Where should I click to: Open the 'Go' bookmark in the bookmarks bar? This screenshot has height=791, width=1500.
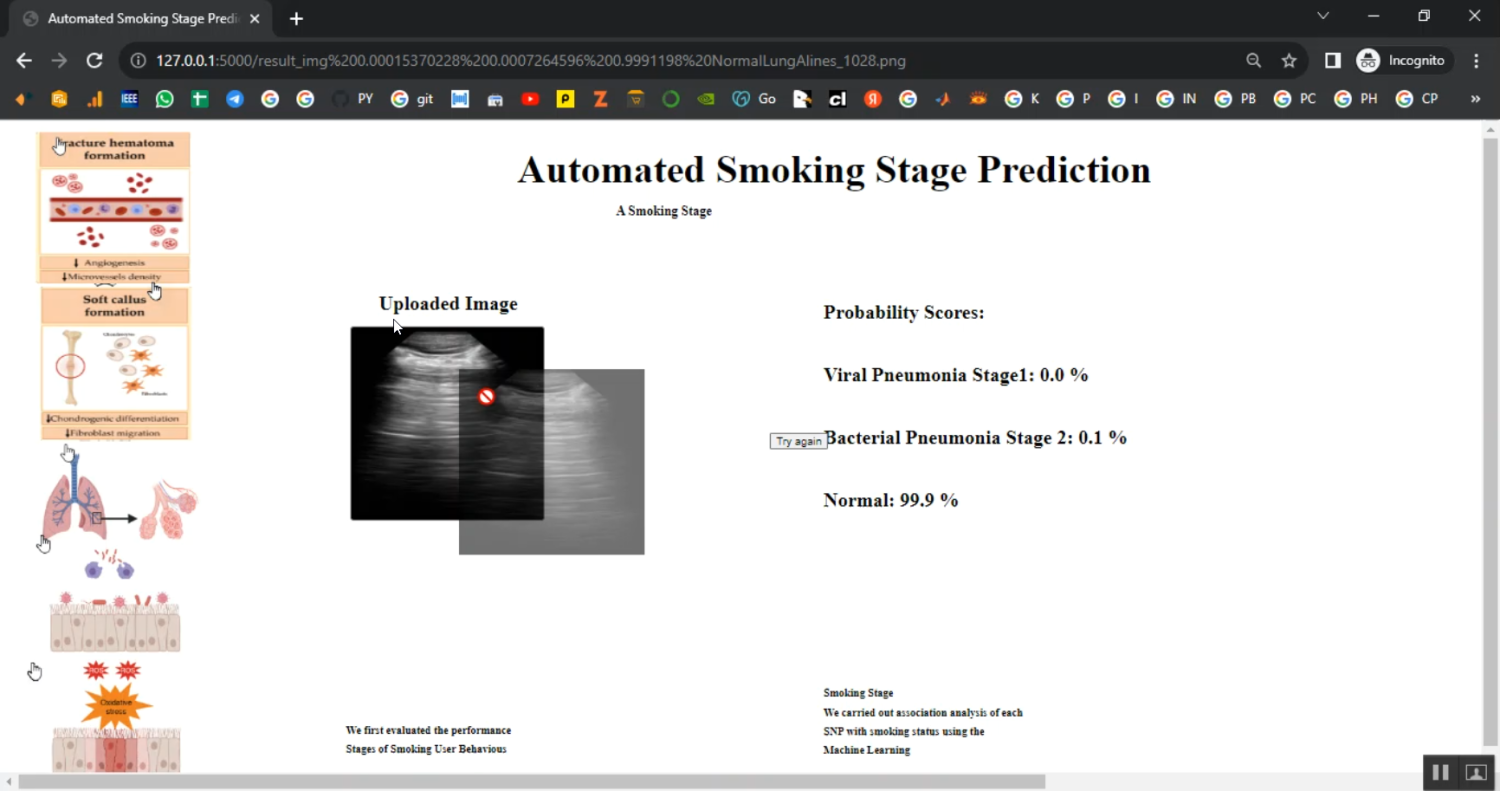pos(752,98)
